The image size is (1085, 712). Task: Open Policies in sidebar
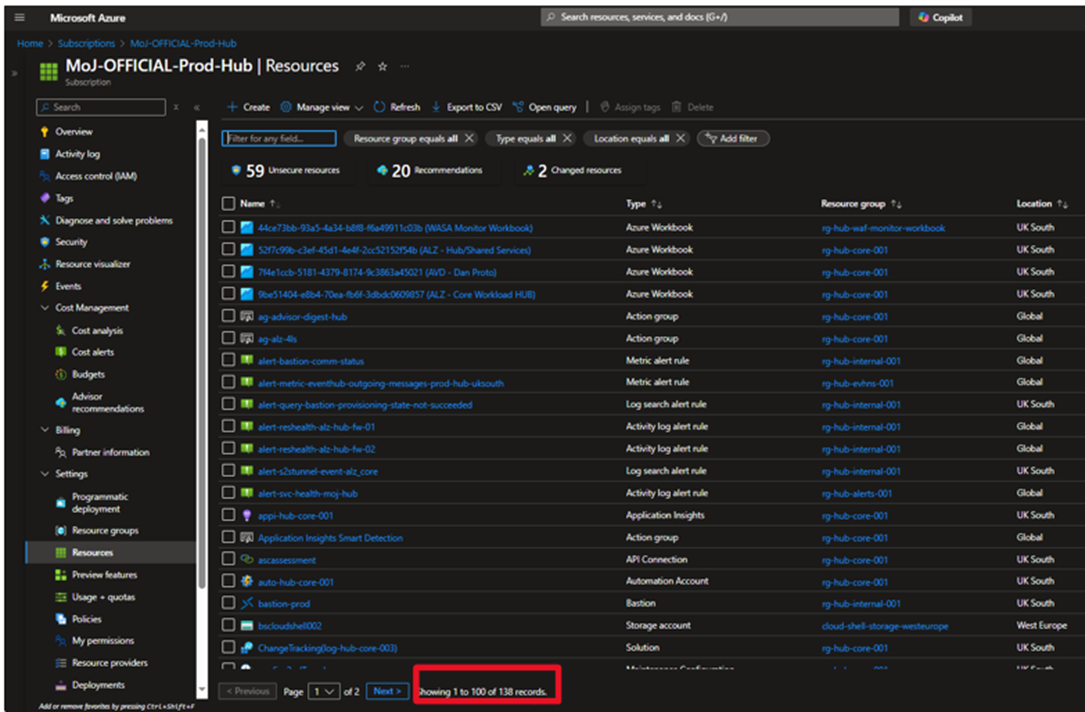tap(86, 619)
